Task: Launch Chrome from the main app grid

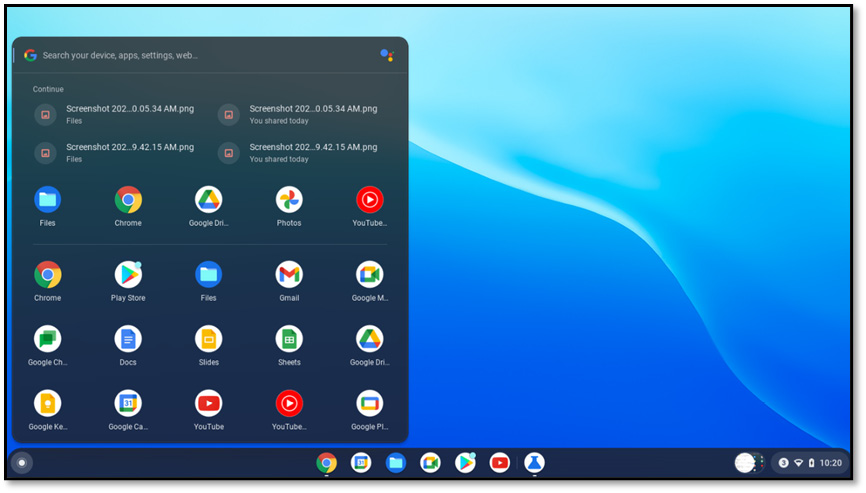Action: pyautogui.click(x=47, y=282)
